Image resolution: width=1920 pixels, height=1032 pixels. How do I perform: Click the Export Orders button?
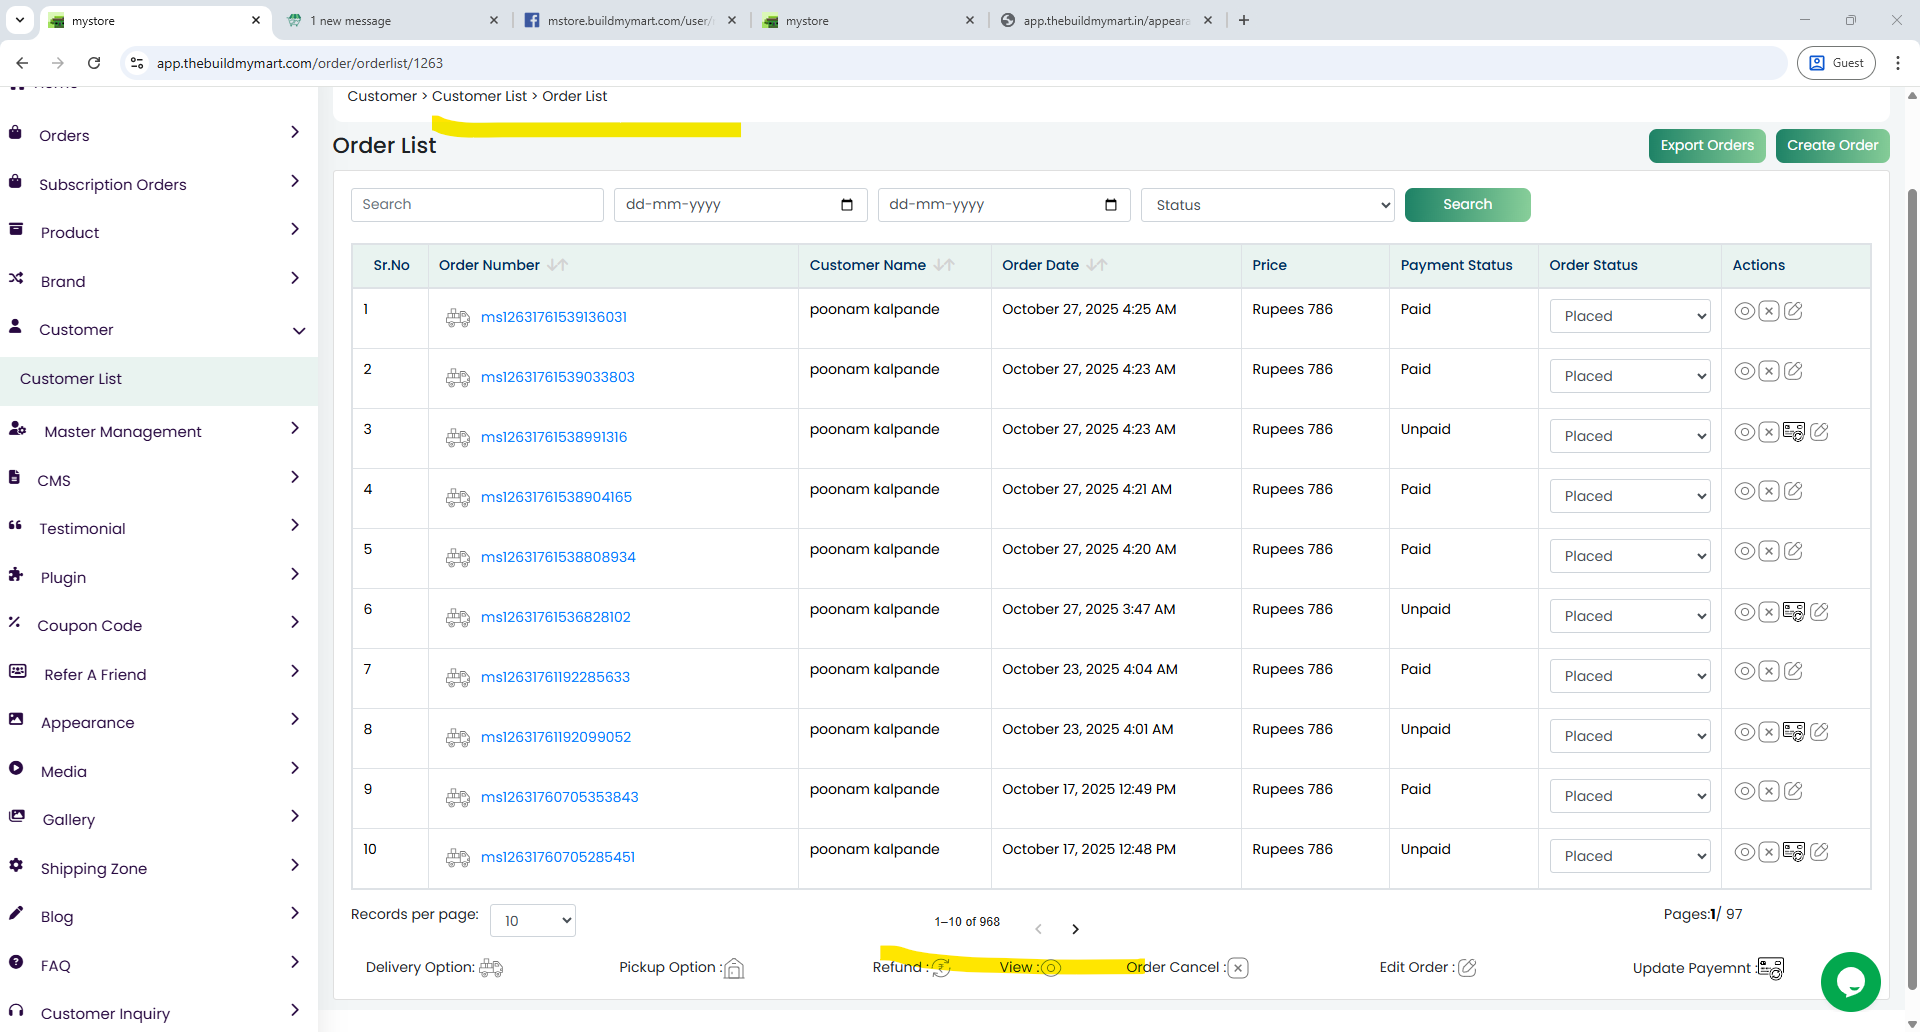1707,146
